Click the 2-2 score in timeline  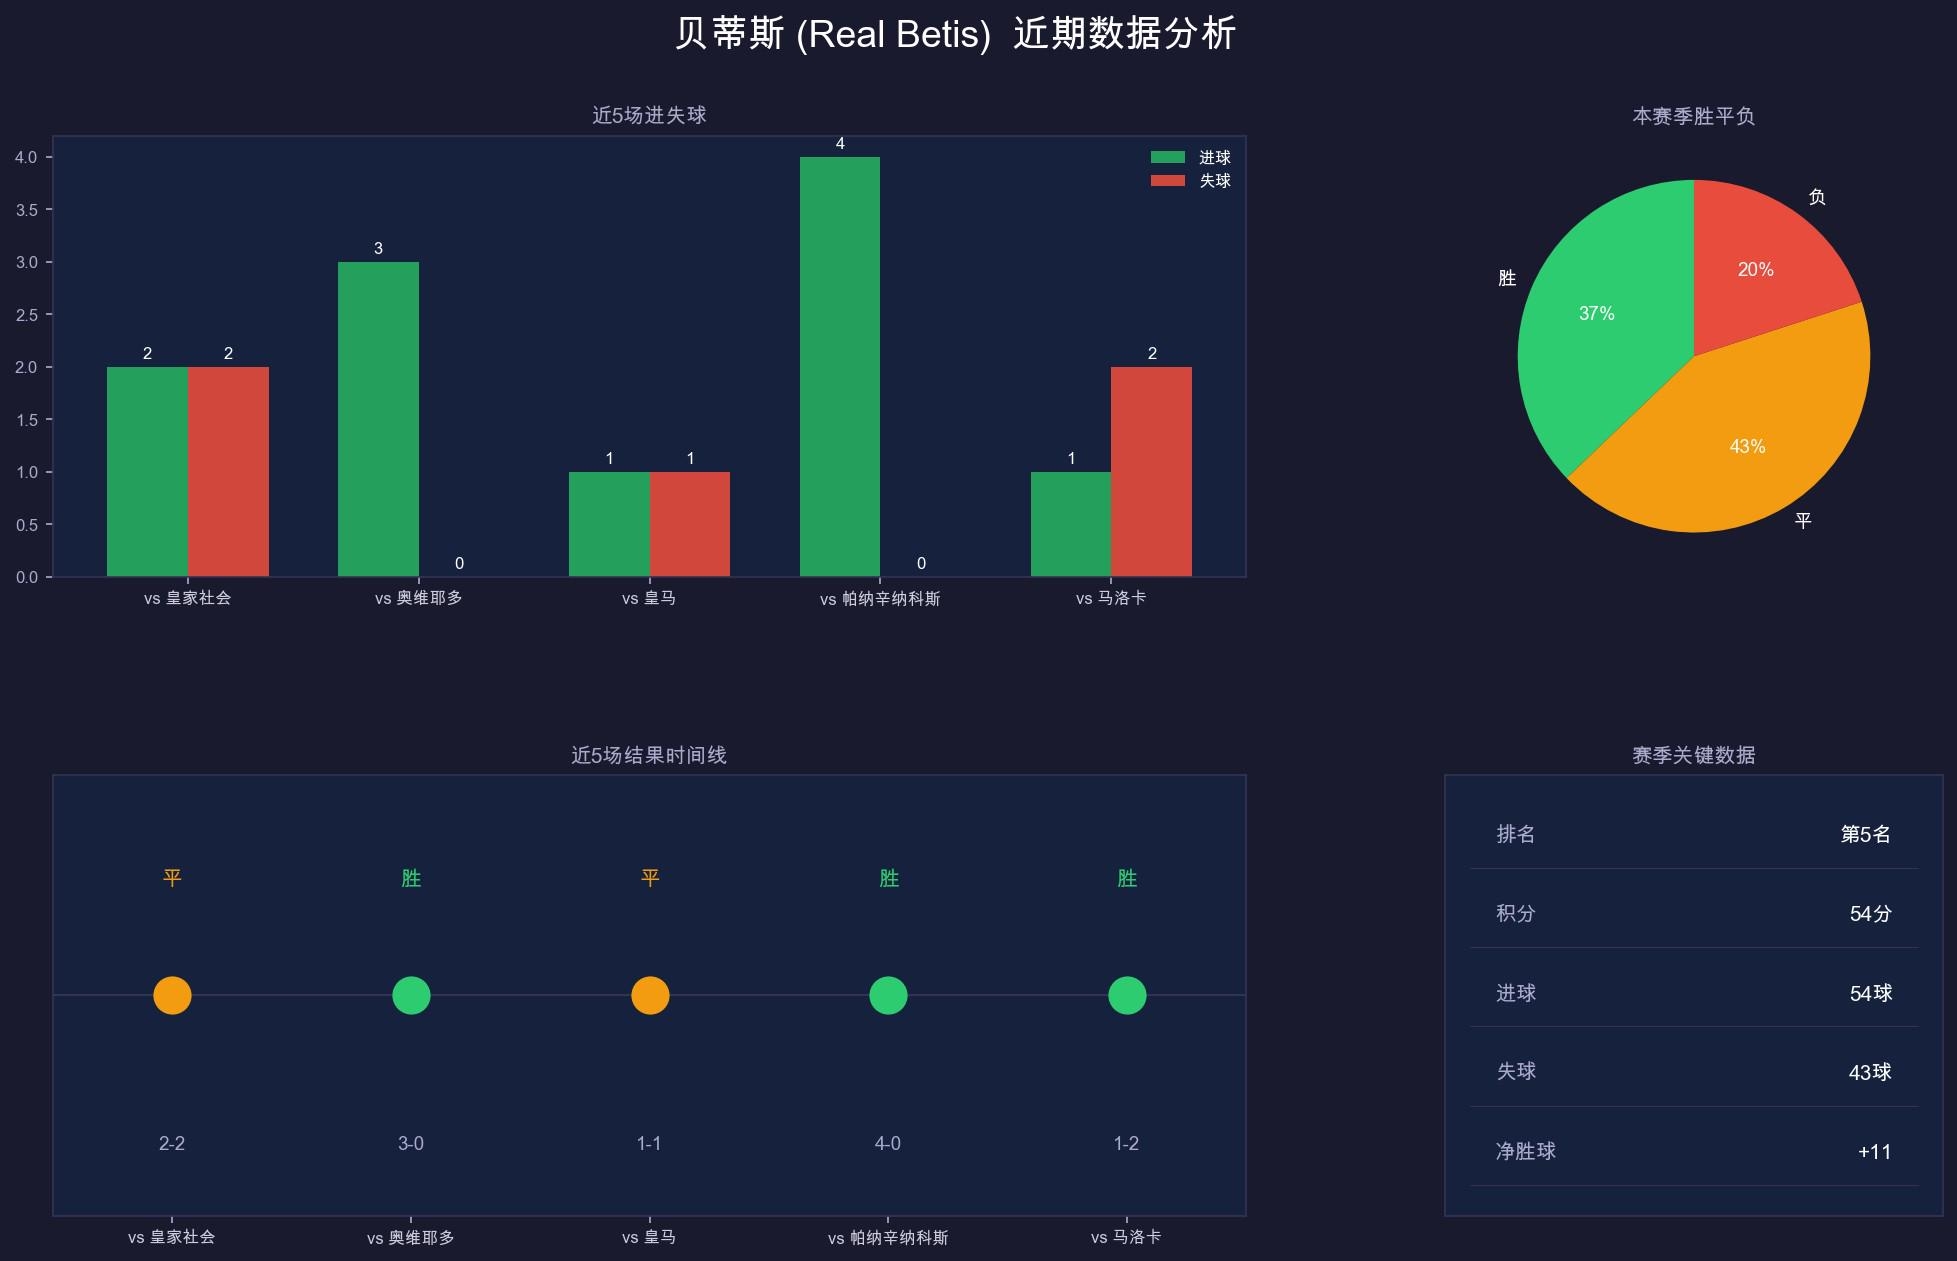[x=172, y=1143]
